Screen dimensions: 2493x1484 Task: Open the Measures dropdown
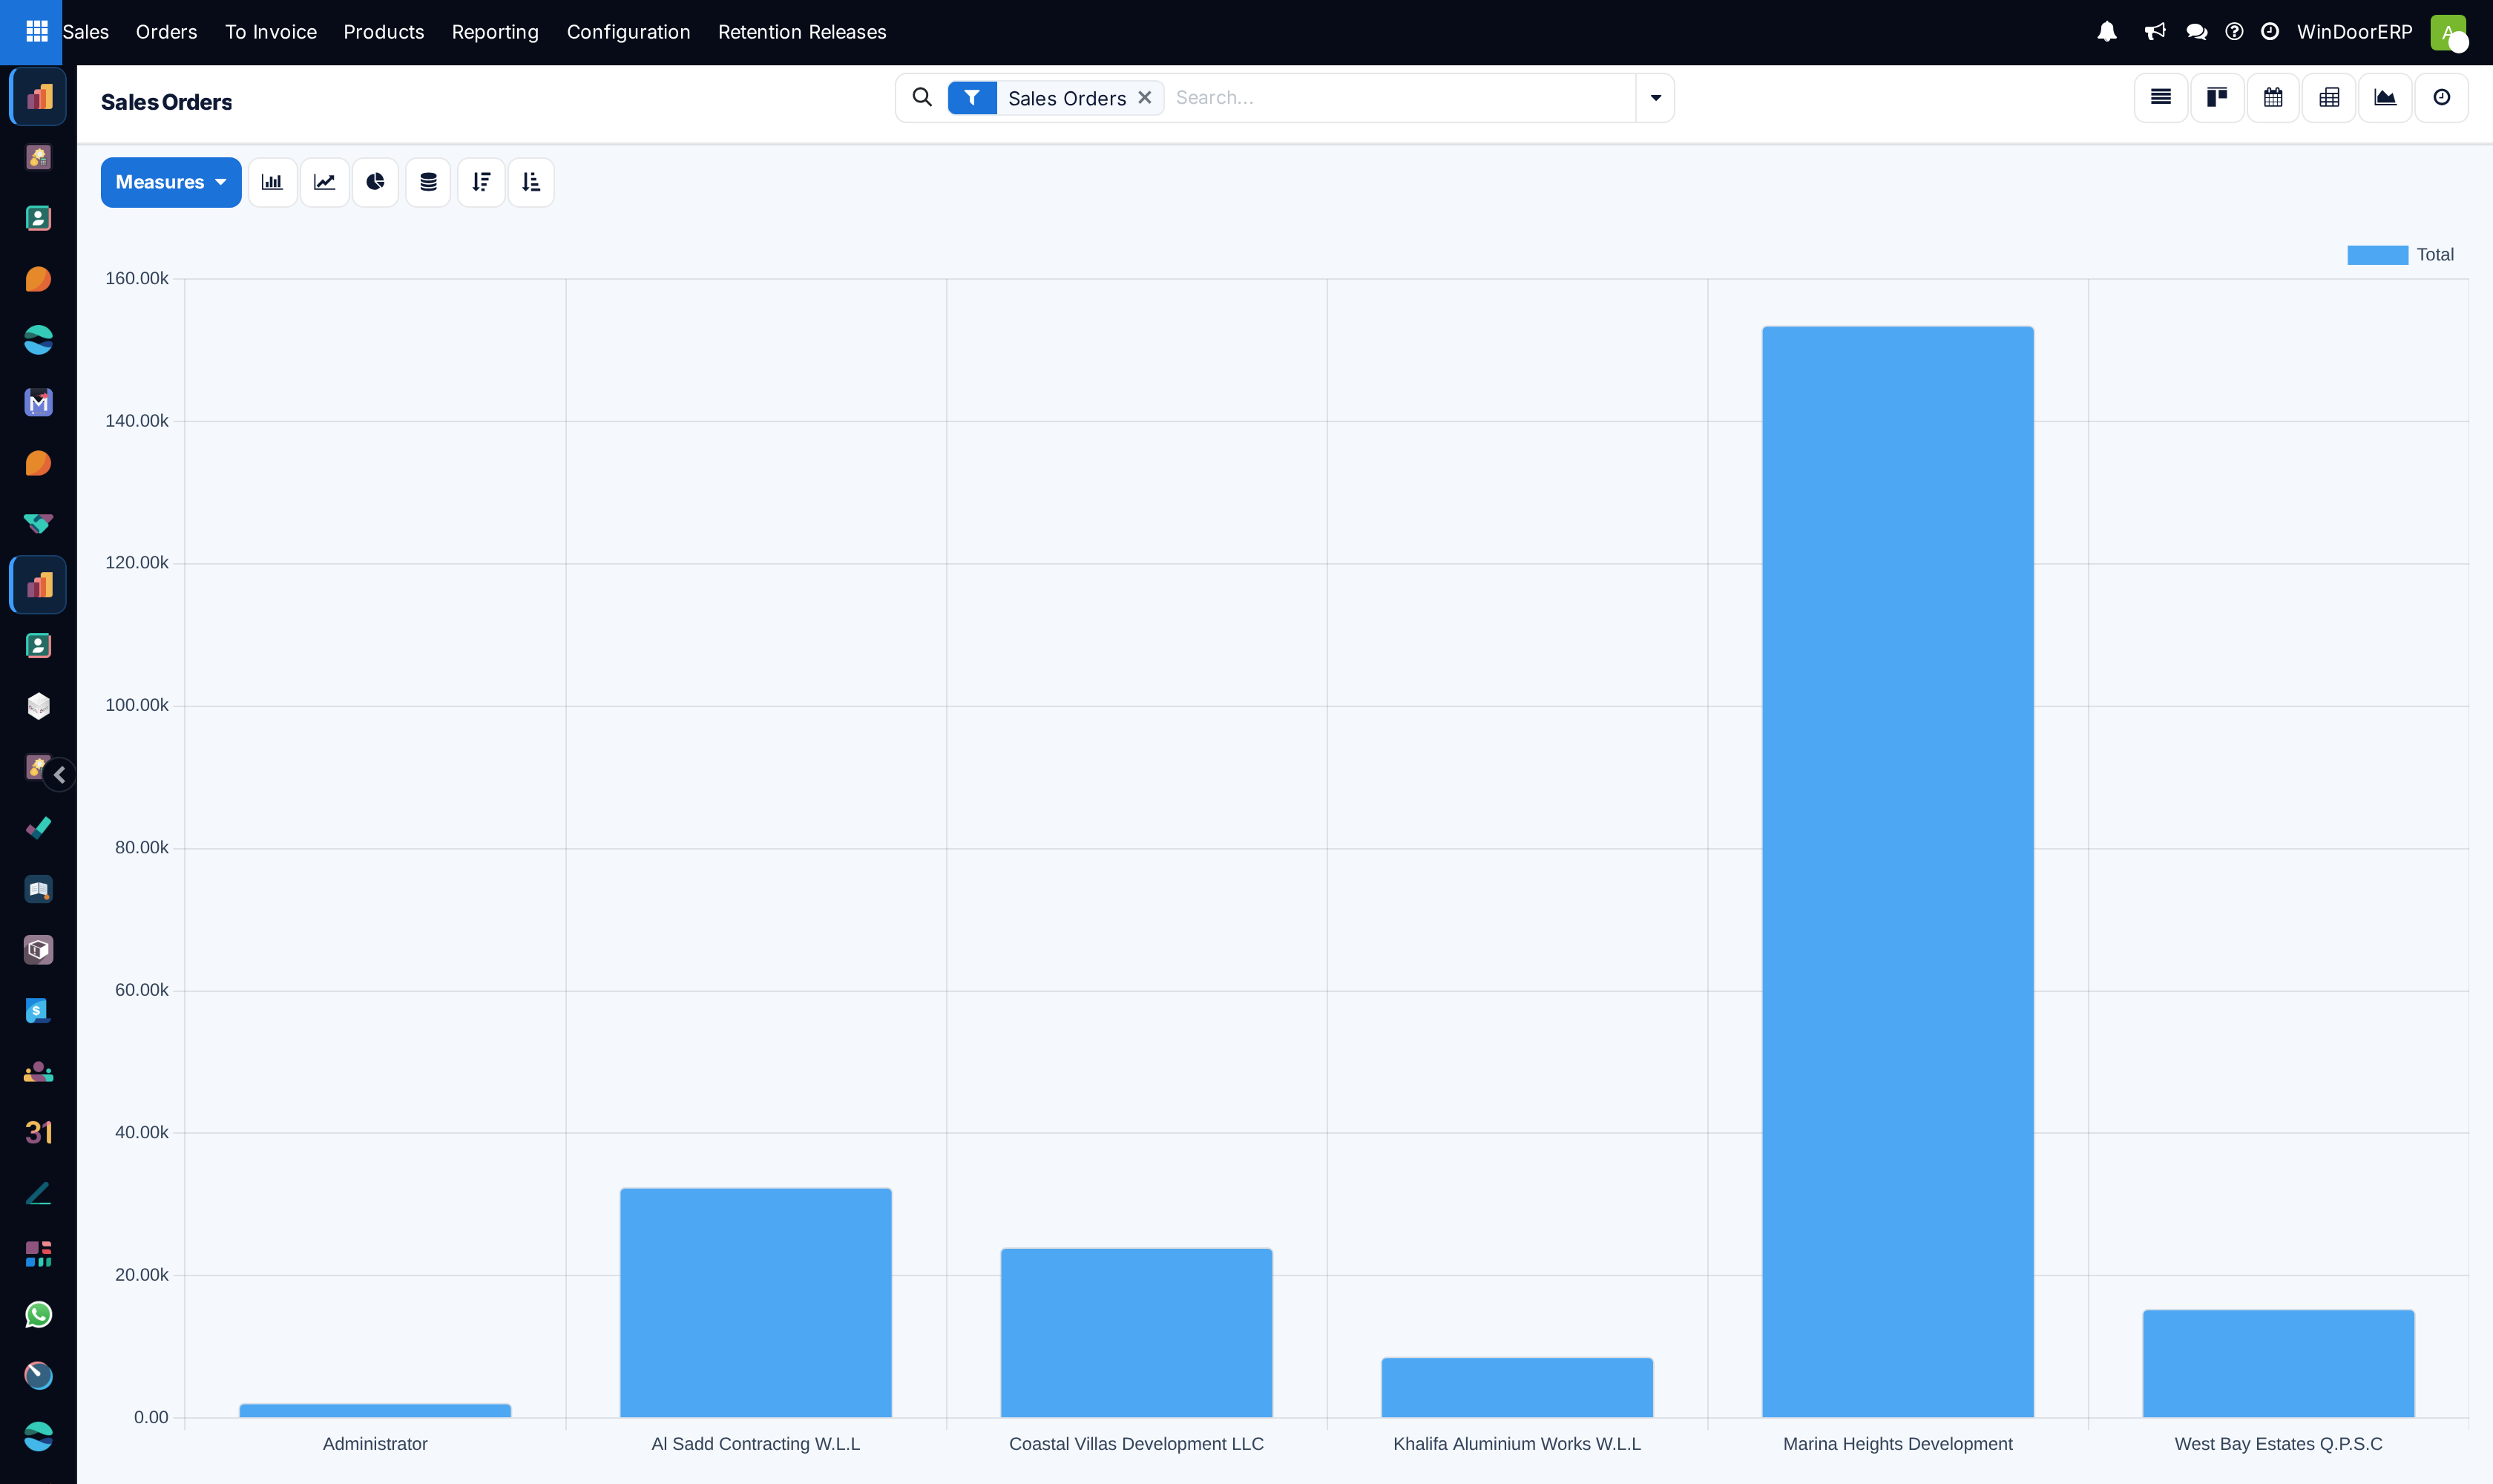(171, 182)
